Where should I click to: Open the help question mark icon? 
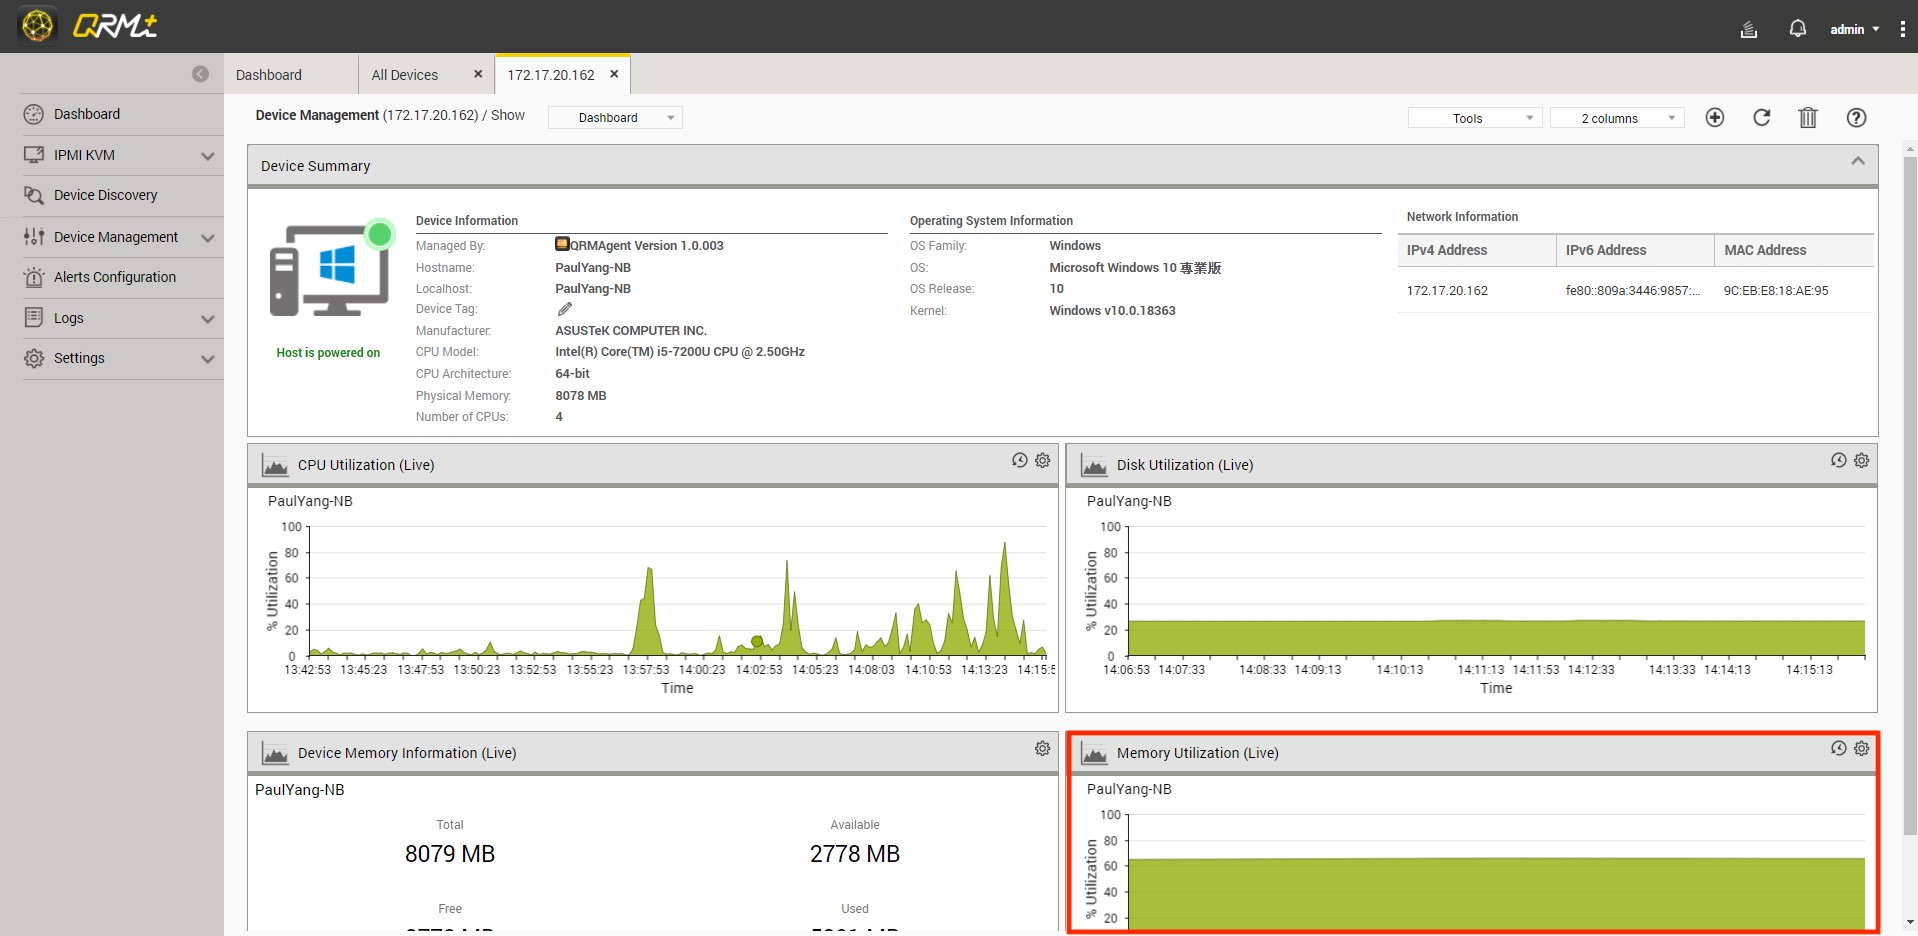click(1855, 118)
